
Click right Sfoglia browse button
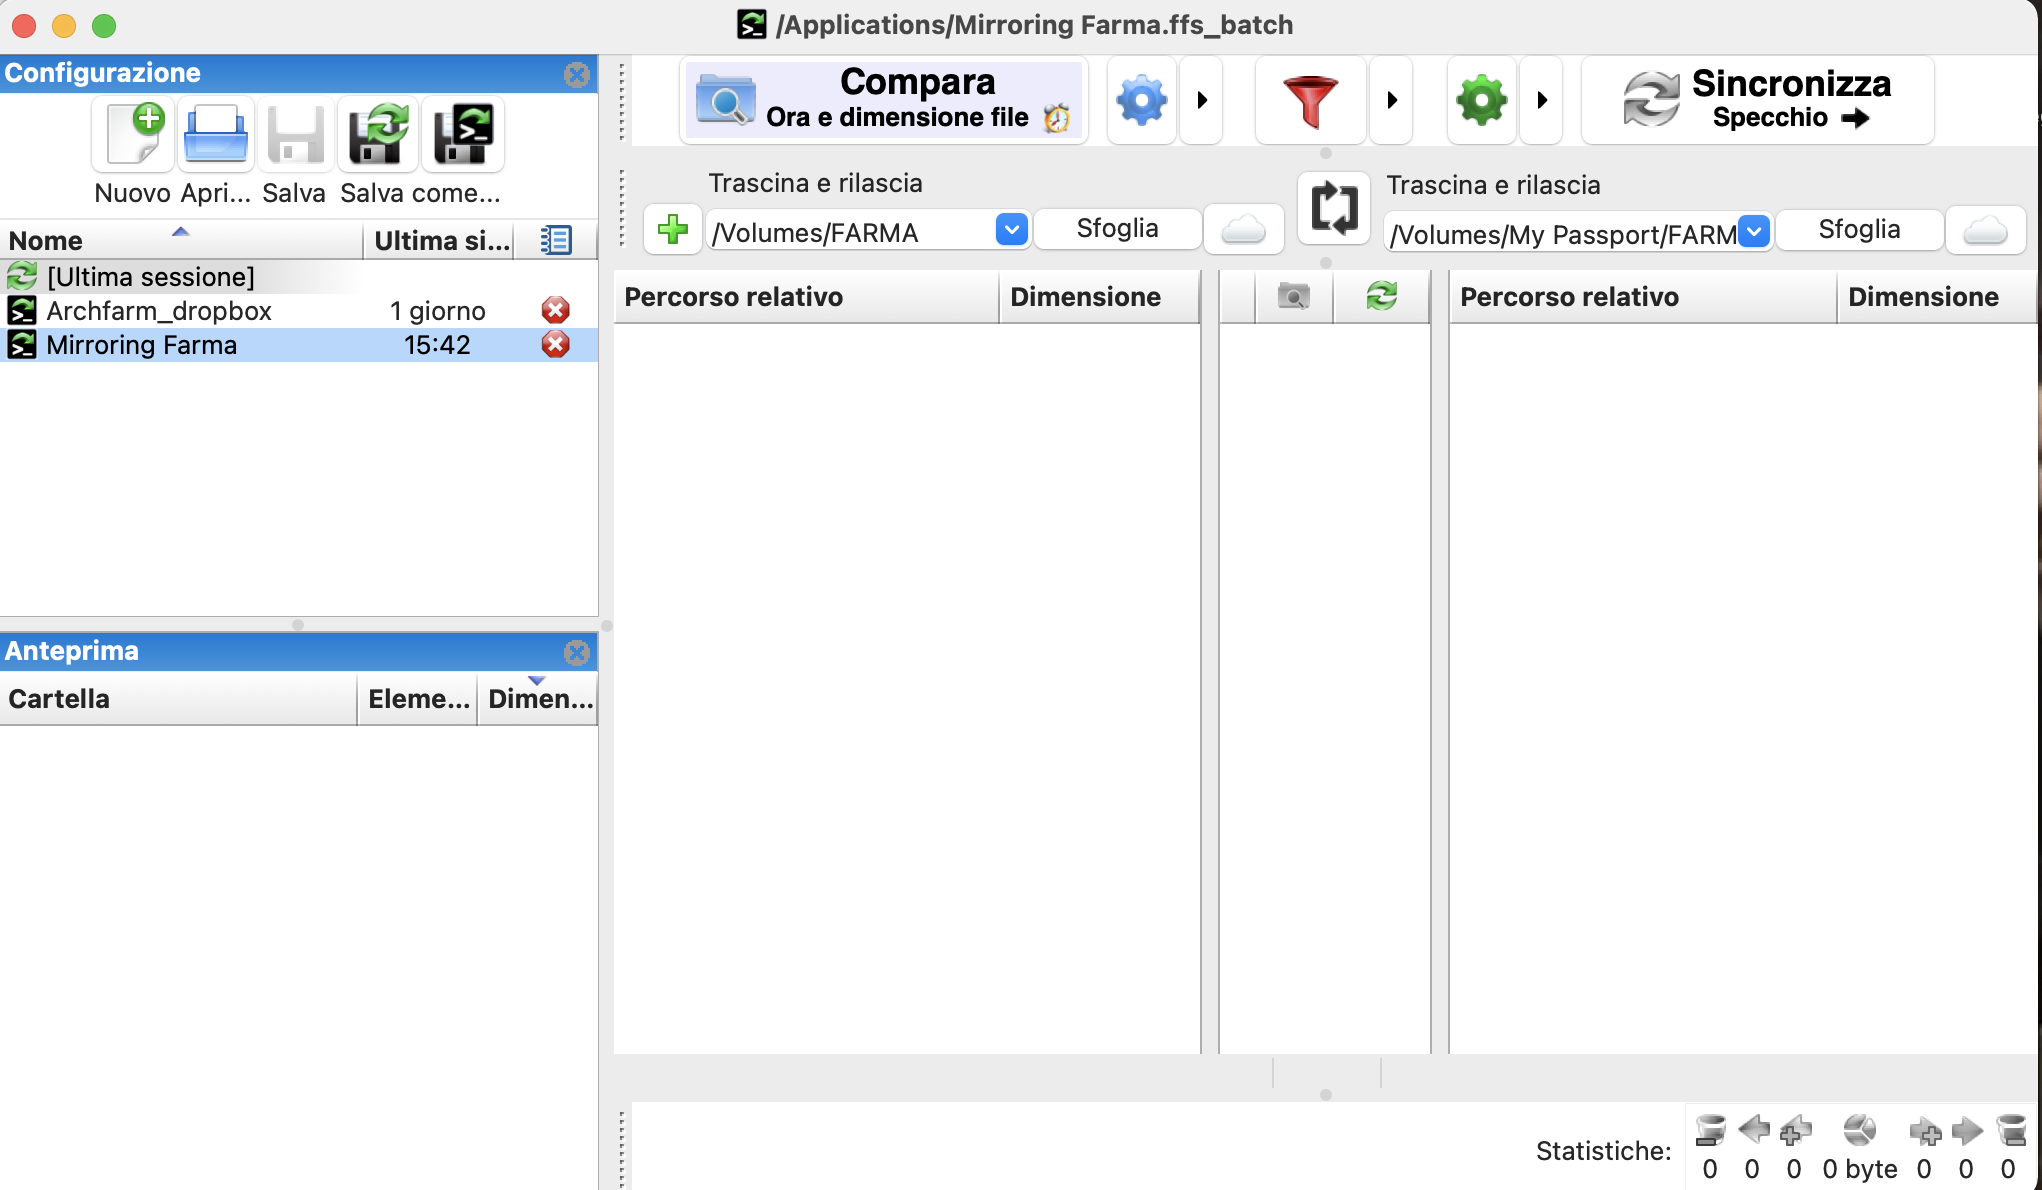point(1859,230)
